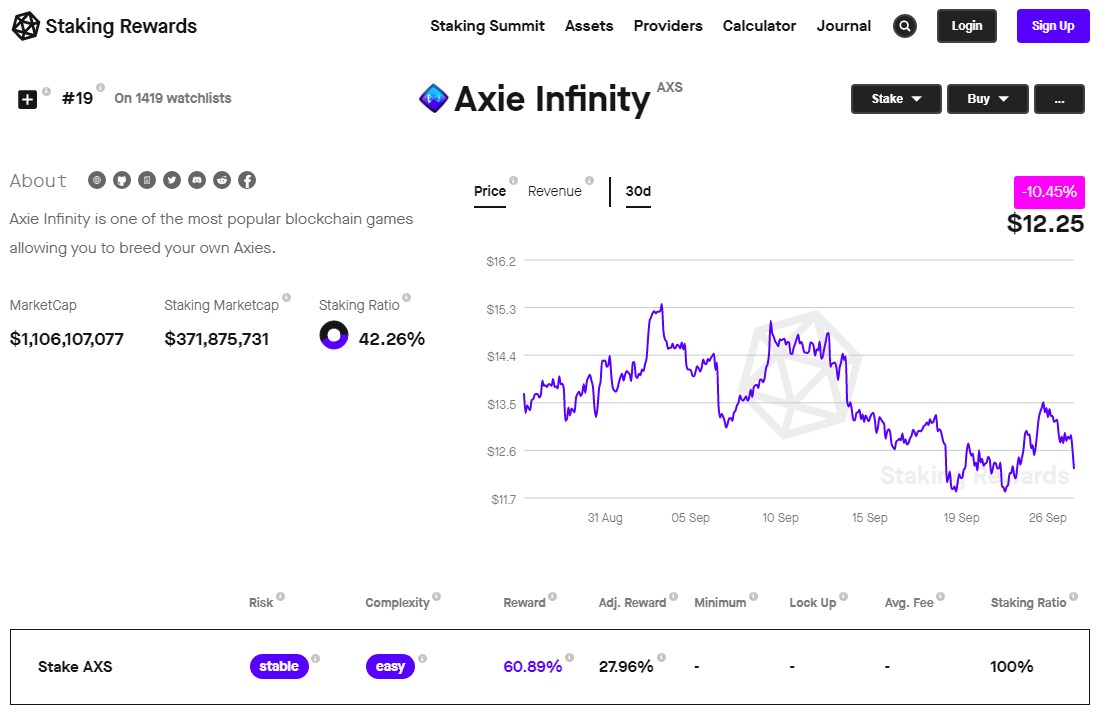The height and width of the screenshot is (711, 1098).
Task: Click info icon beside About-section Staking Ratio
Action: (407, 297)
